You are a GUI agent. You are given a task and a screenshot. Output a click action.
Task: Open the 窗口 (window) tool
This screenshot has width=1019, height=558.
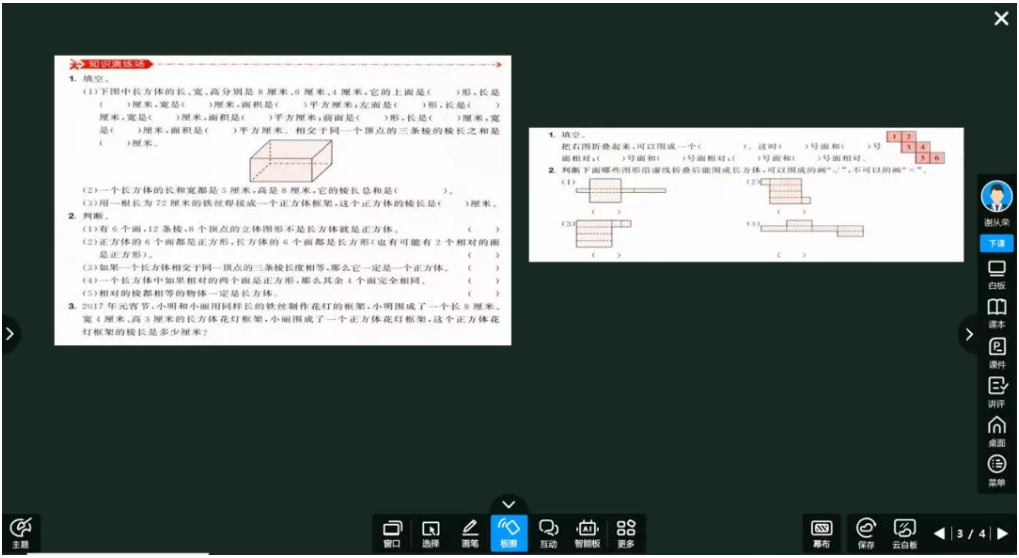point(392,532)
